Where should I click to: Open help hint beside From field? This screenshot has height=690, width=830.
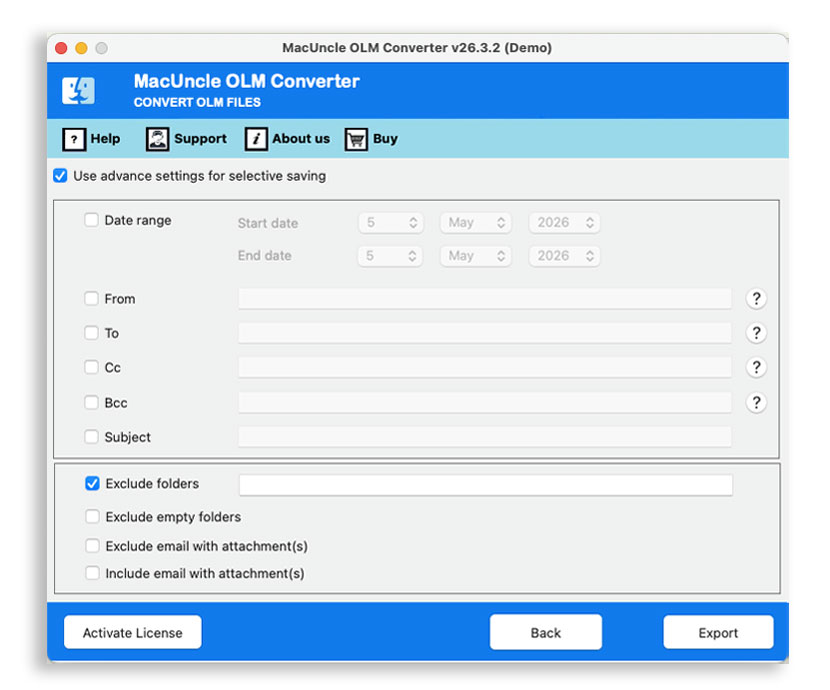tap(756, 299)
